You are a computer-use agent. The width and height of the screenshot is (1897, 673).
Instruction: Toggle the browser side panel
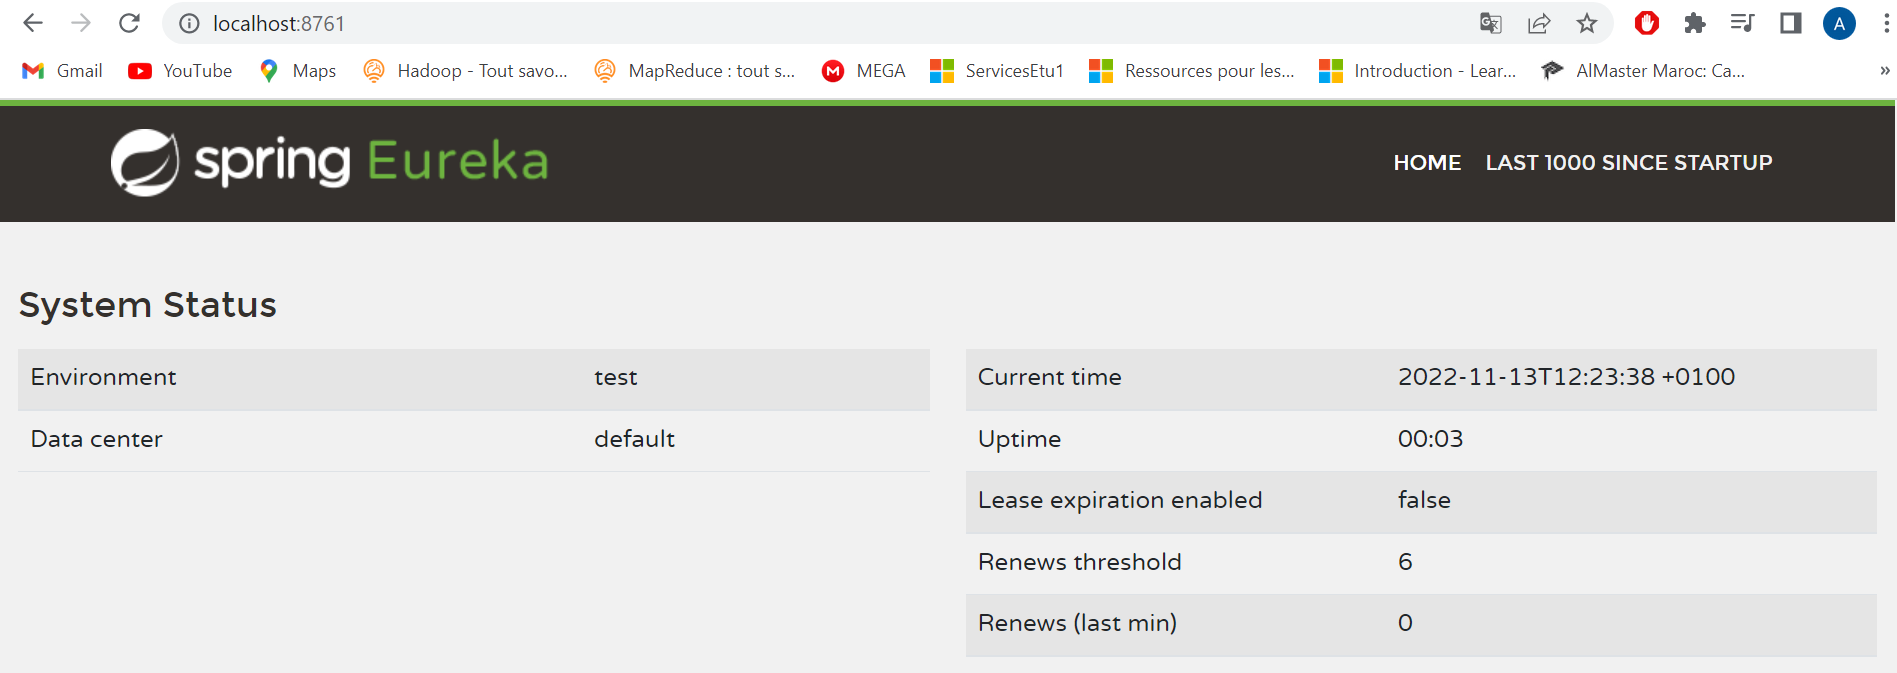tap(1790, 23)
